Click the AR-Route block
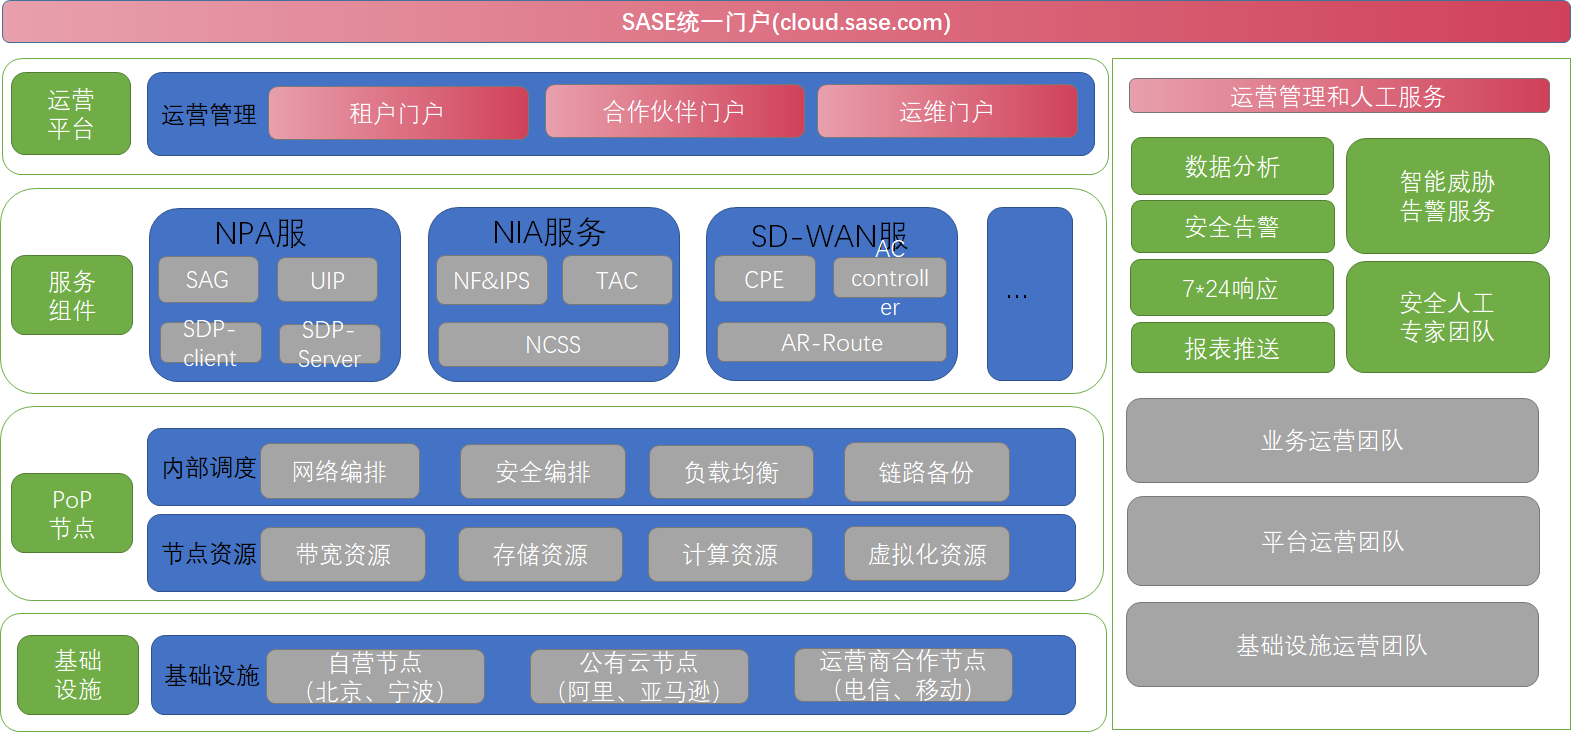The height and width of the screenshot is (732, 1571). pyautogui.click(x=831, y=343)
